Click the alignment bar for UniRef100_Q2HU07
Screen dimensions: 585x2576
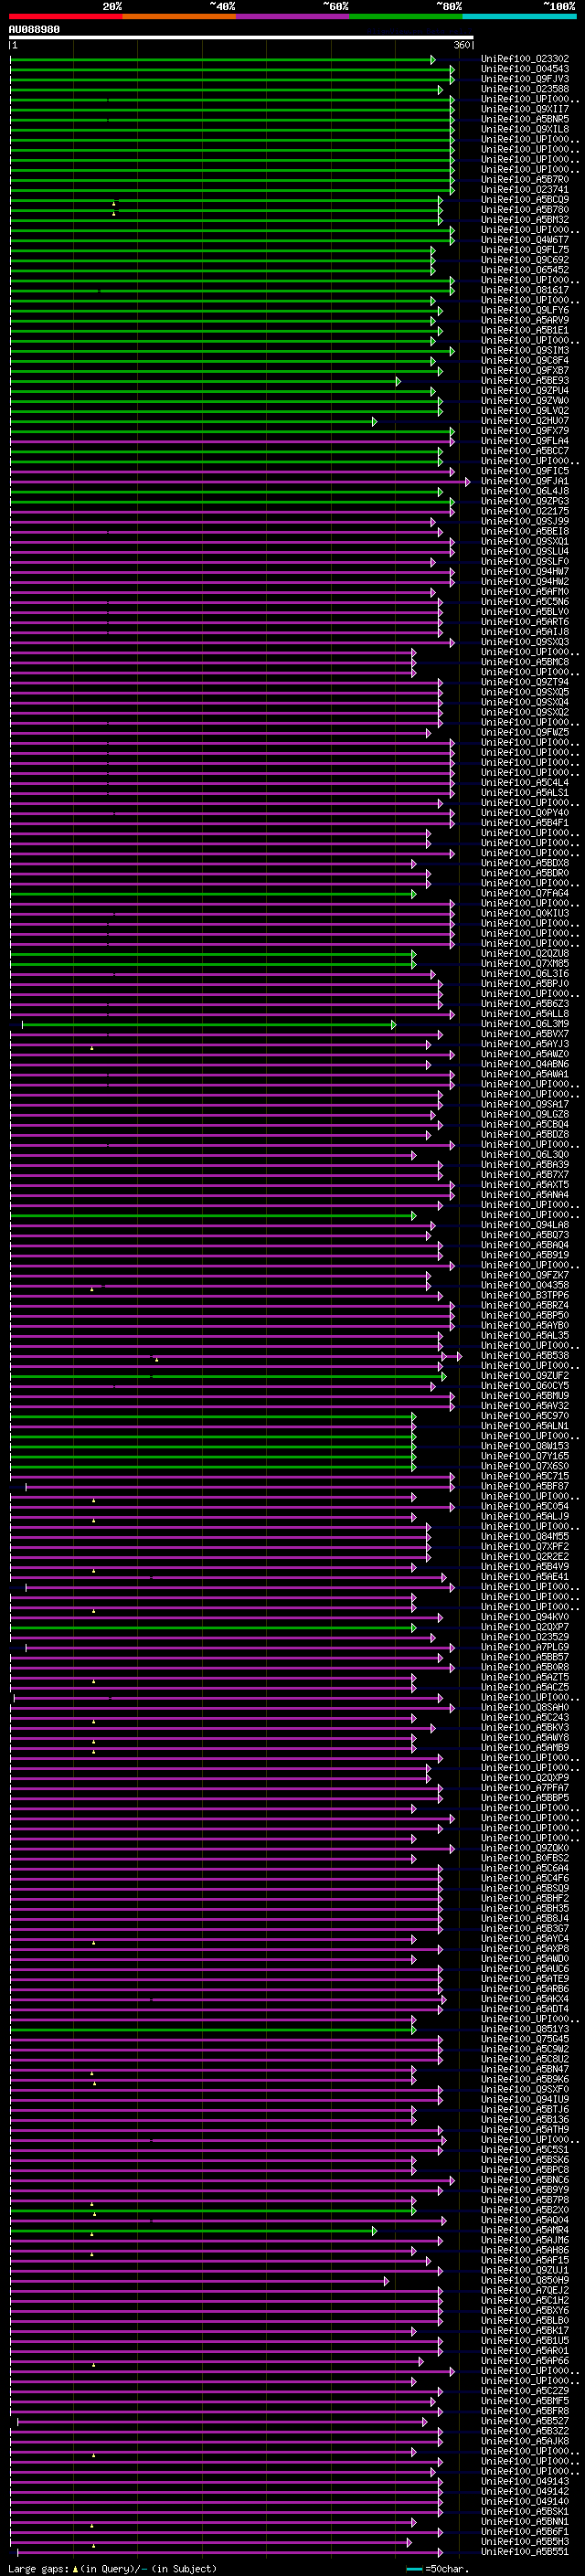click(193, 422)
